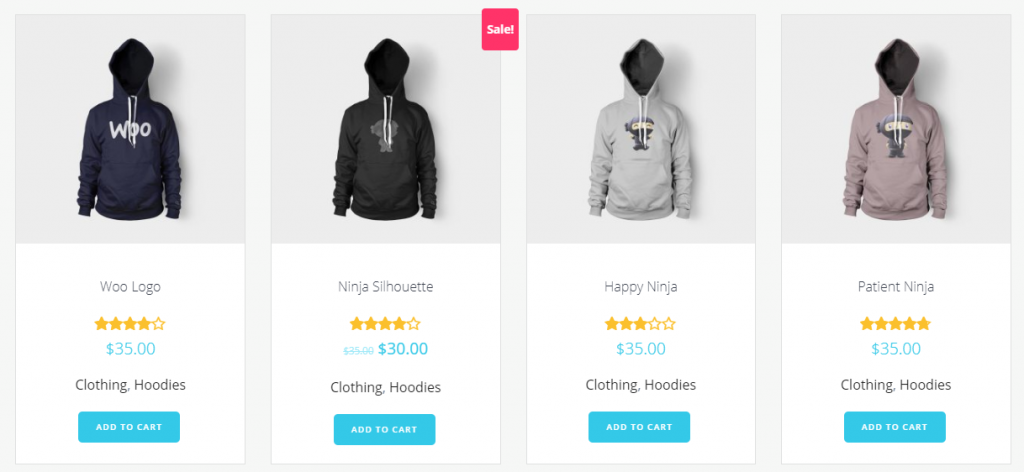Open the Happy Ninja hoodie image
This screenshot has width=1024, height=472.
click(641, 129)
